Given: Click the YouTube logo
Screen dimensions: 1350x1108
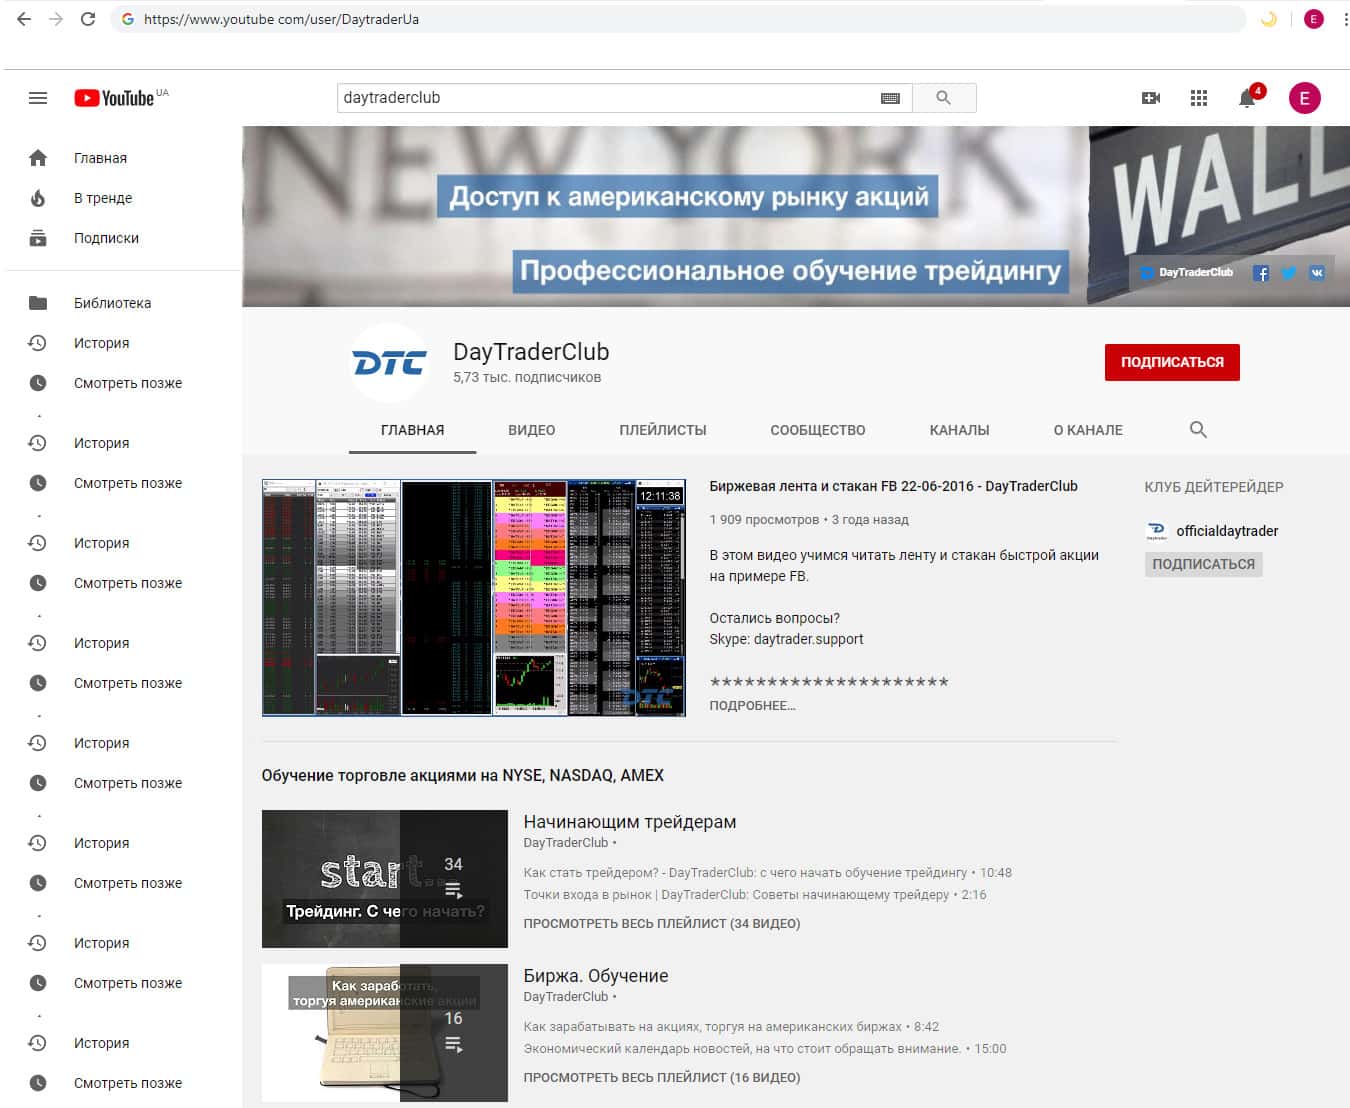Looking at the screenshot, I should click(x=114, y=98).
